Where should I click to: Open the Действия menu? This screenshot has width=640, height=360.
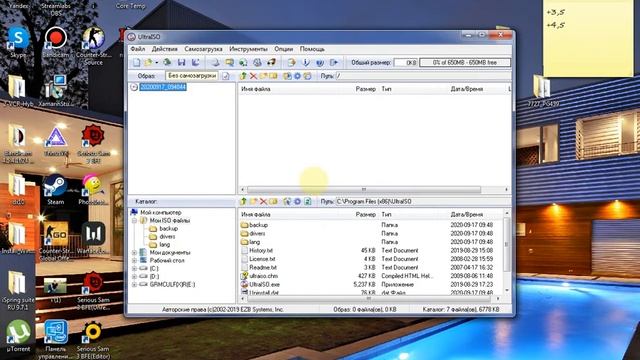pyautogui.click(x=164, y=49)
